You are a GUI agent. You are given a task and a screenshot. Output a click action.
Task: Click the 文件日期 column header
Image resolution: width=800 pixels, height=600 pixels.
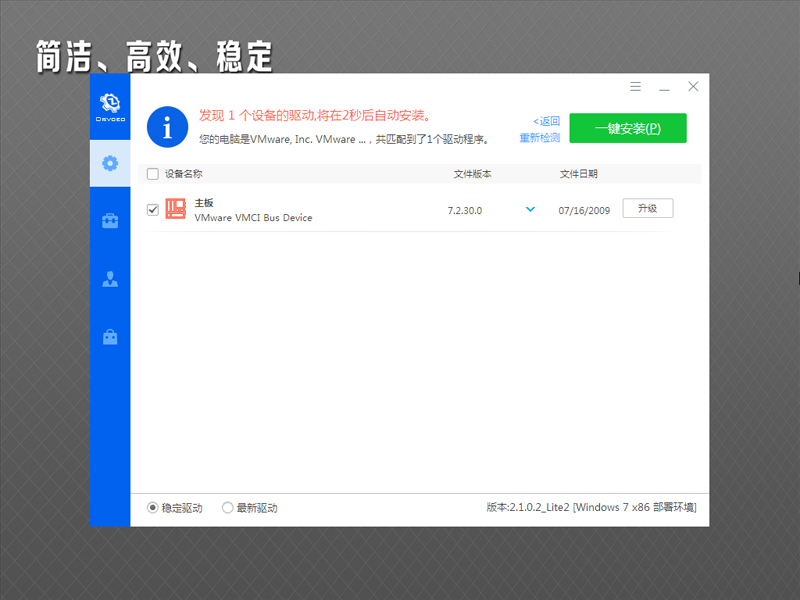tap(579, 174)
